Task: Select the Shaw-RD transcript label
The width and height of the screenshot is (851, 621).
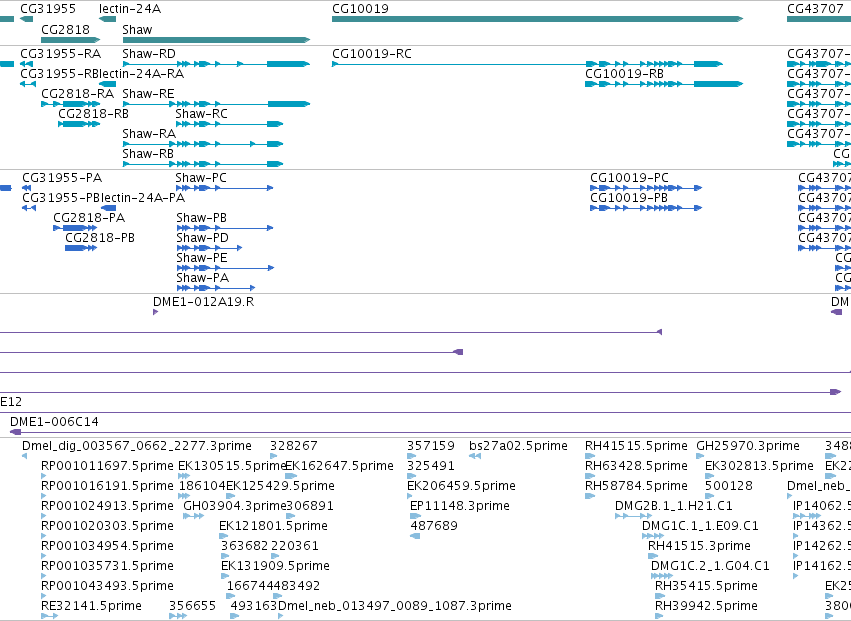Action: [149, 54]
